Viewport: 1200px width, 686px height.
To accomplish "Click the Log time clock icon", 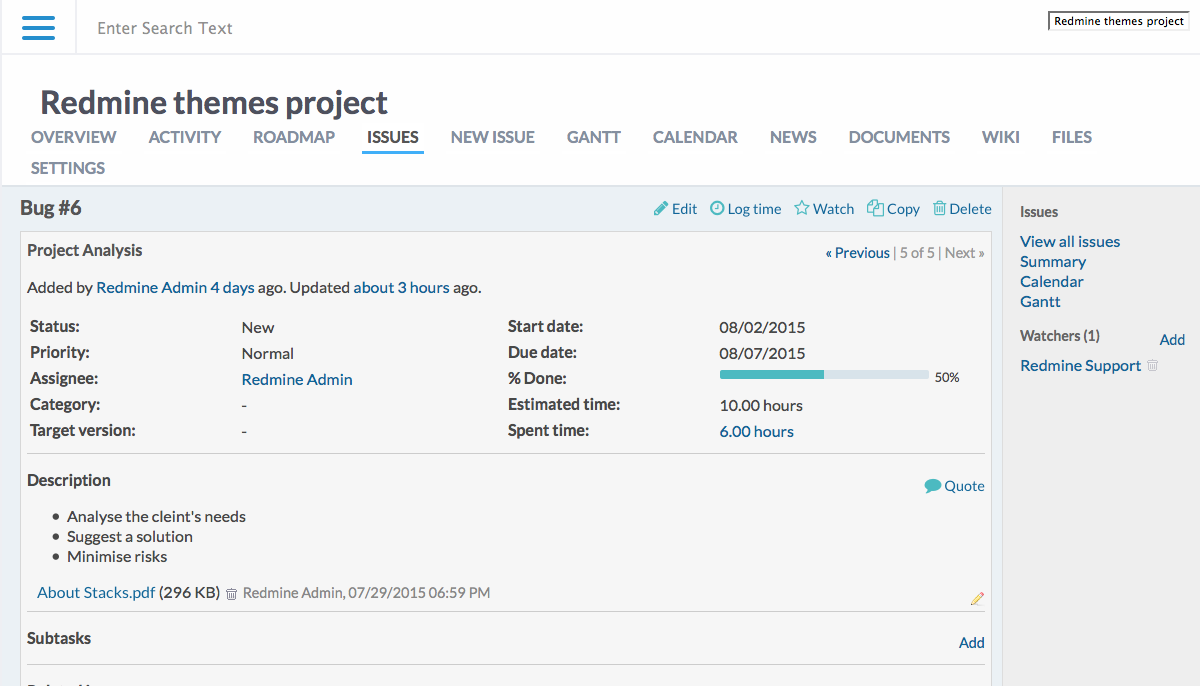I will point(717,208).
